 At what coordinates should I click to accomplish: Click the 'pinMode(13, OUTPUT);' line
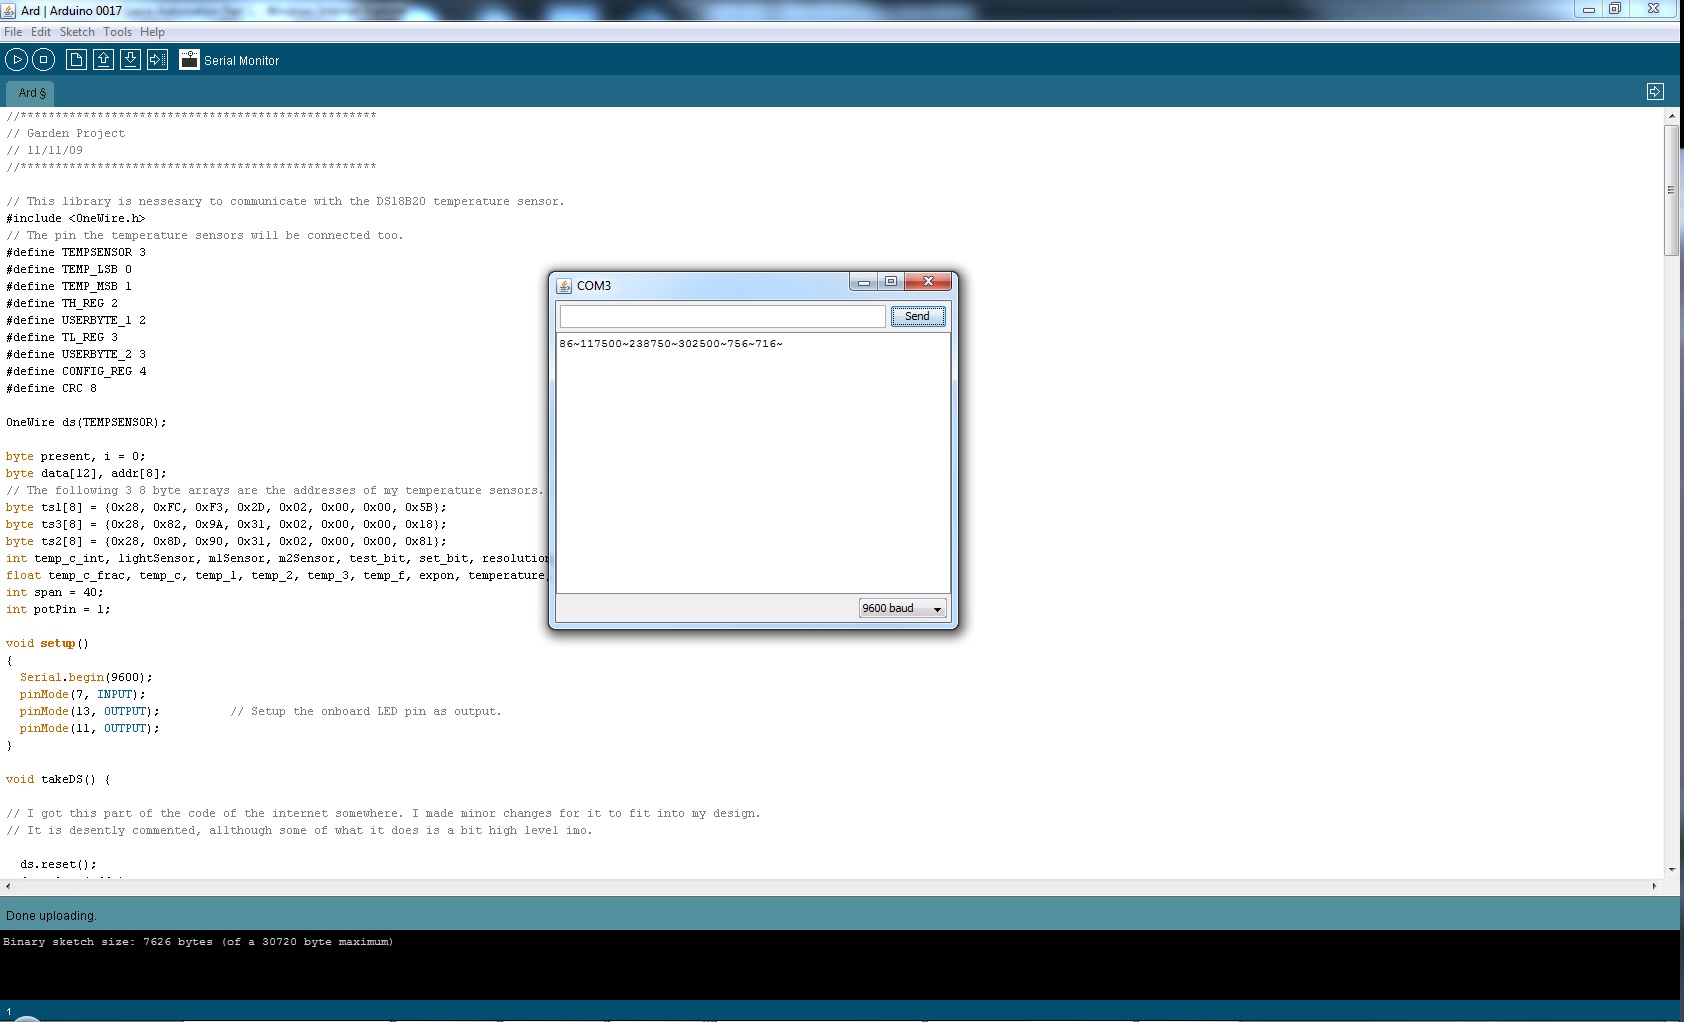tap(89, 711)
